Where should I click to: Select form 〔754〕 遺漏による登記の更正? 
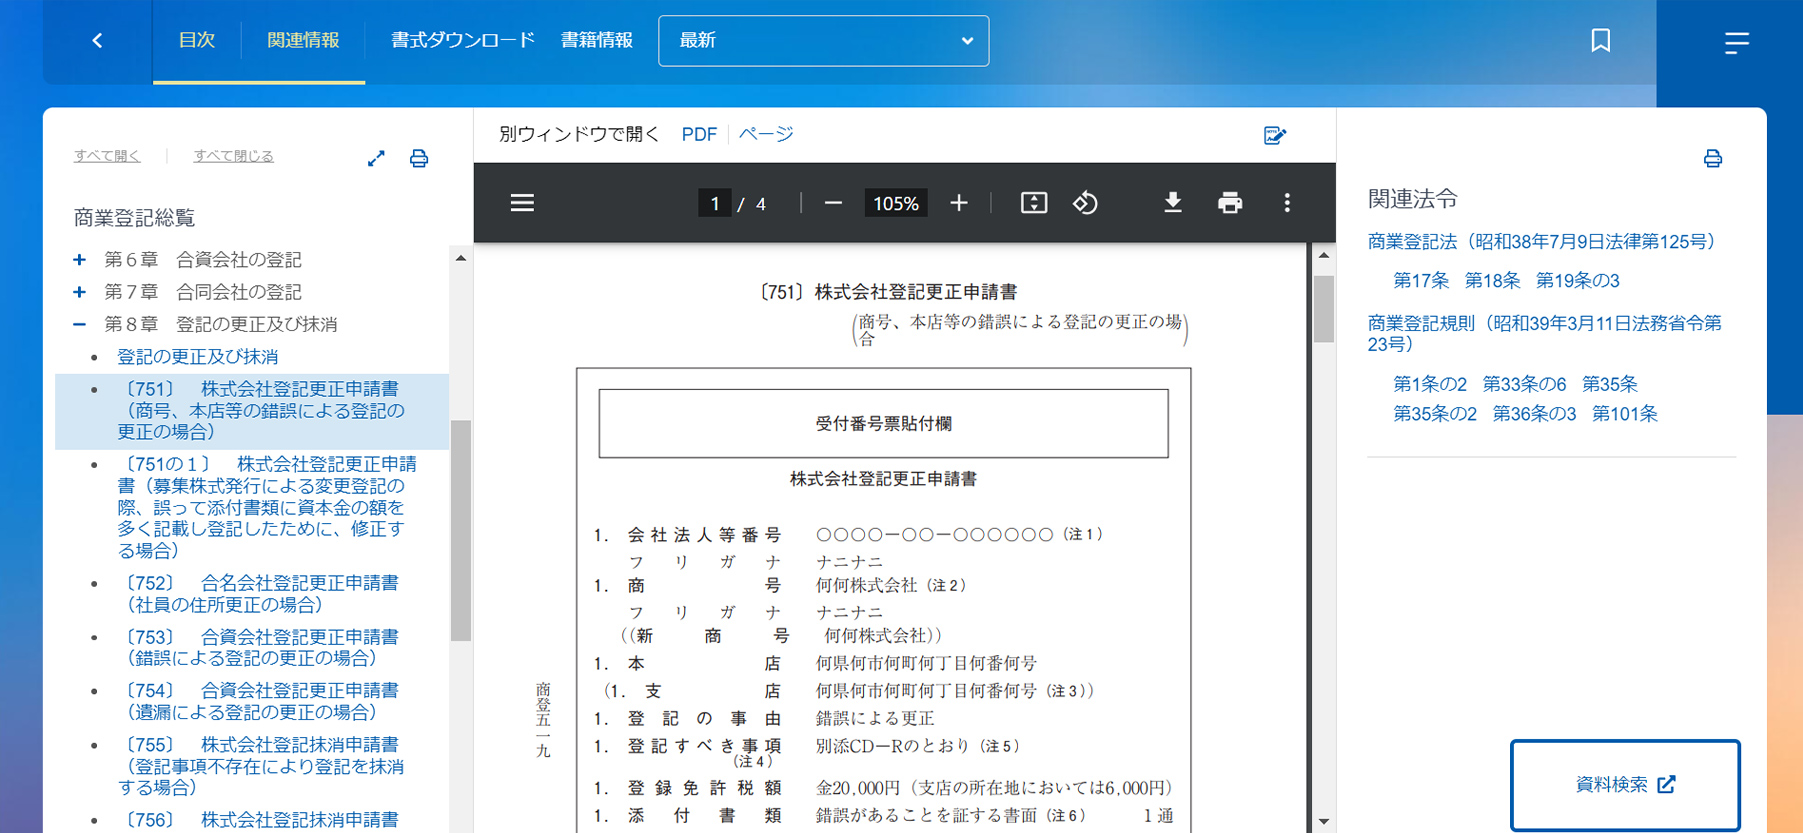tap(258, 702)
